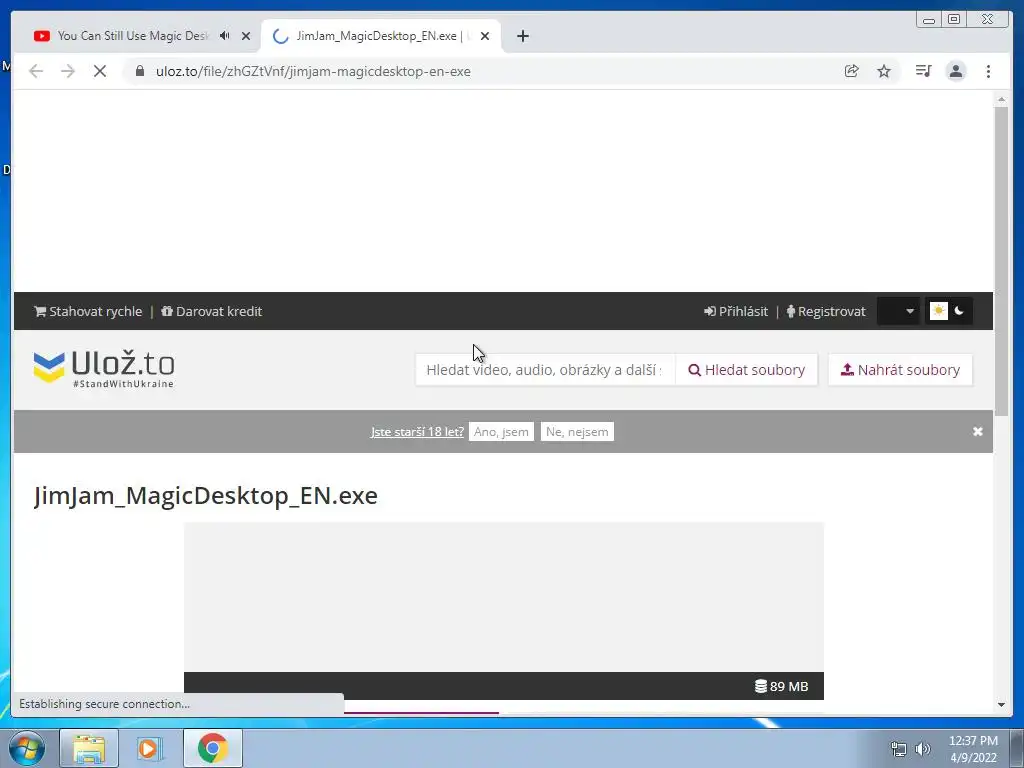The height and width of the screenshot is (768, 1024).
Task: Click the Ulož.to logo
Action: tap(104, 369)
